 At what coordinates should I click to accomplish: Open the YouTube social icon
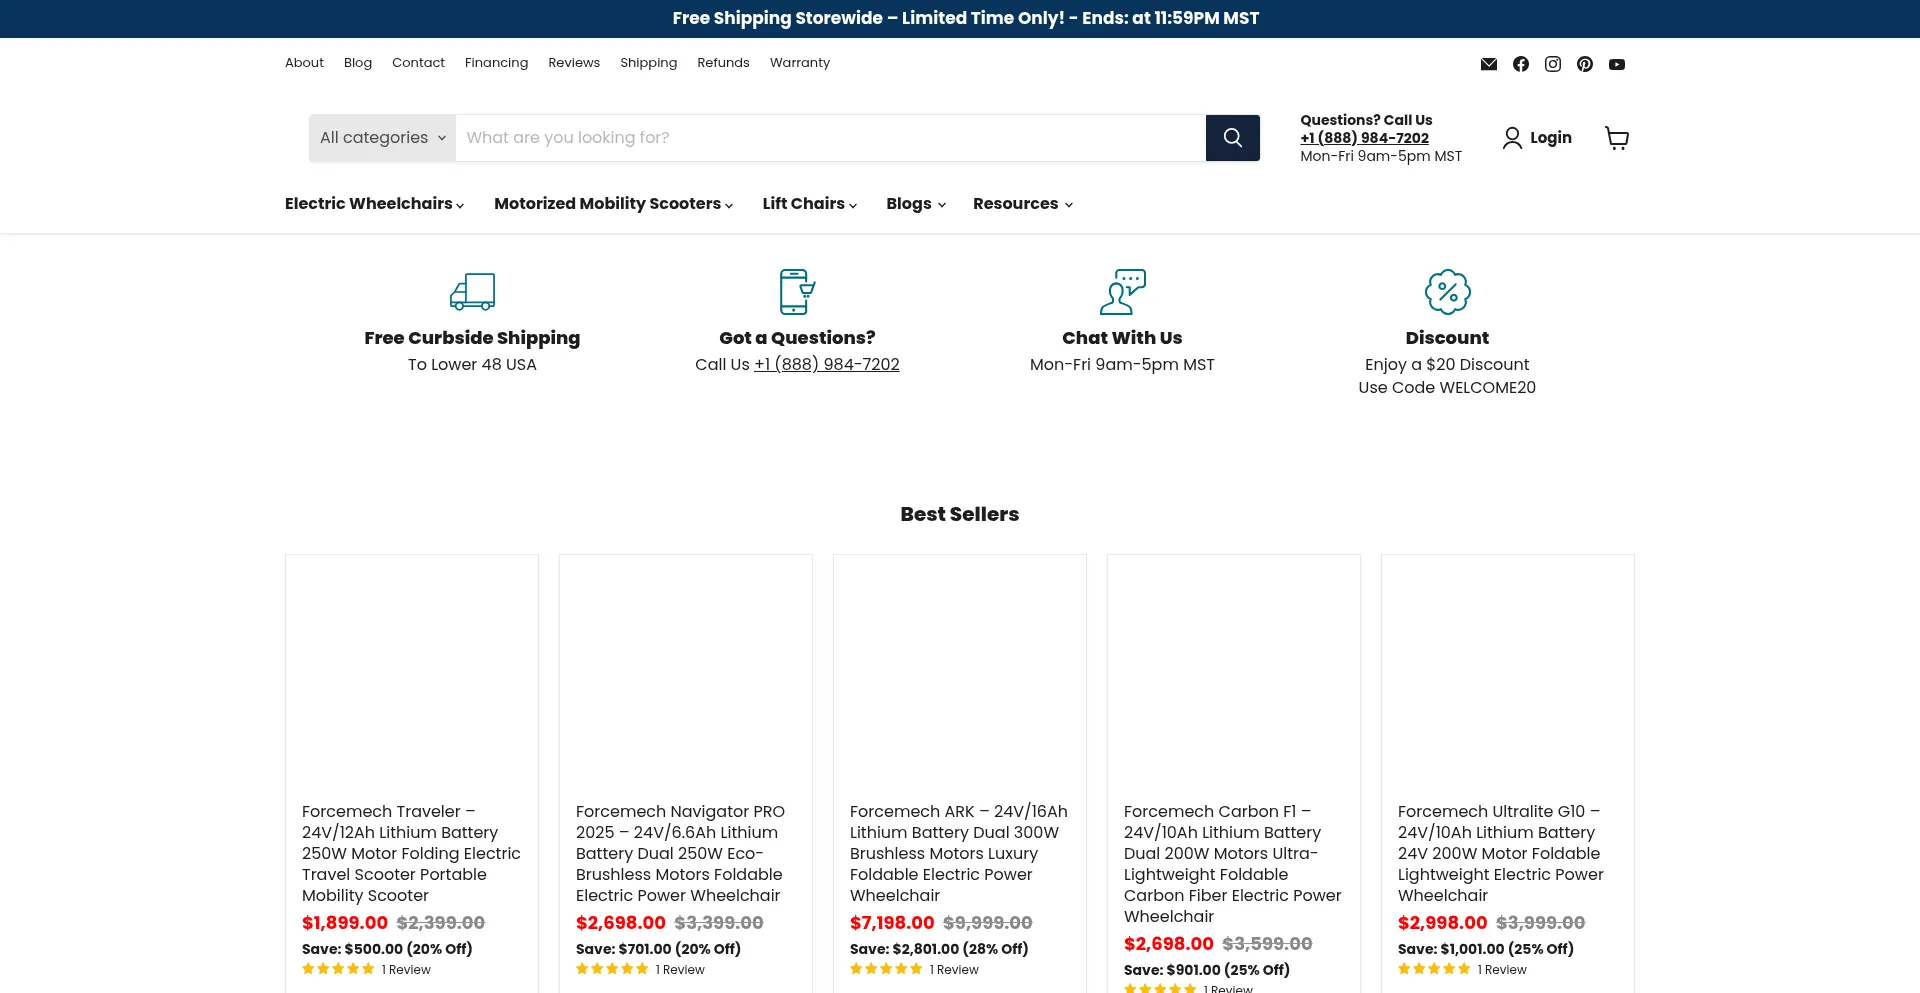click(1616, 64)
